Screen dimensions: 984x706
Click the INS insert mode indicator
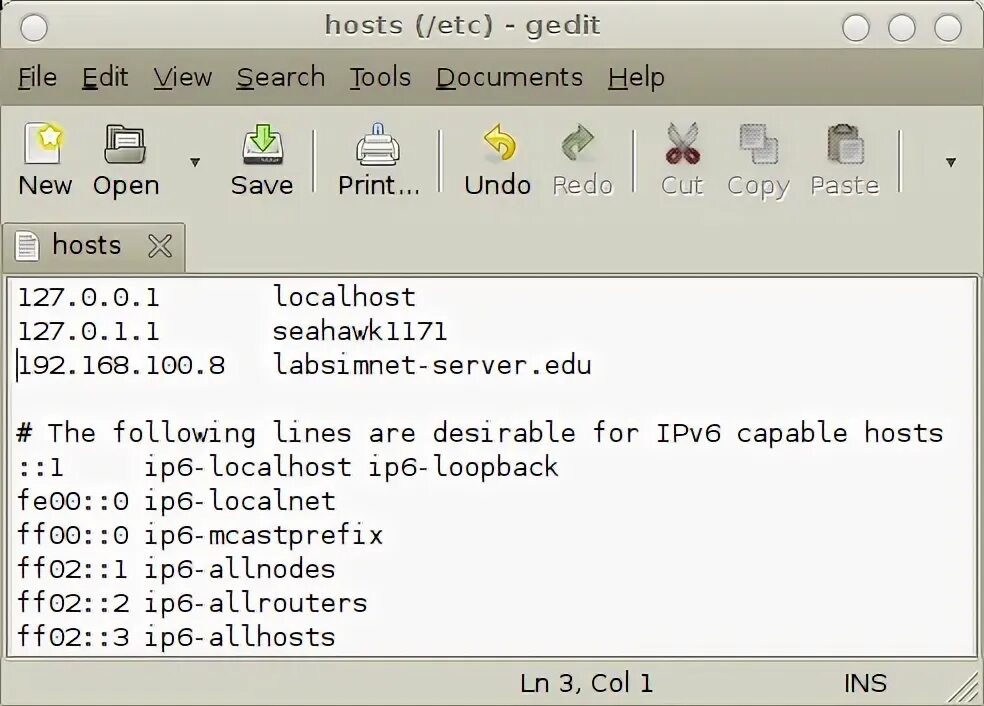[865, 683]
